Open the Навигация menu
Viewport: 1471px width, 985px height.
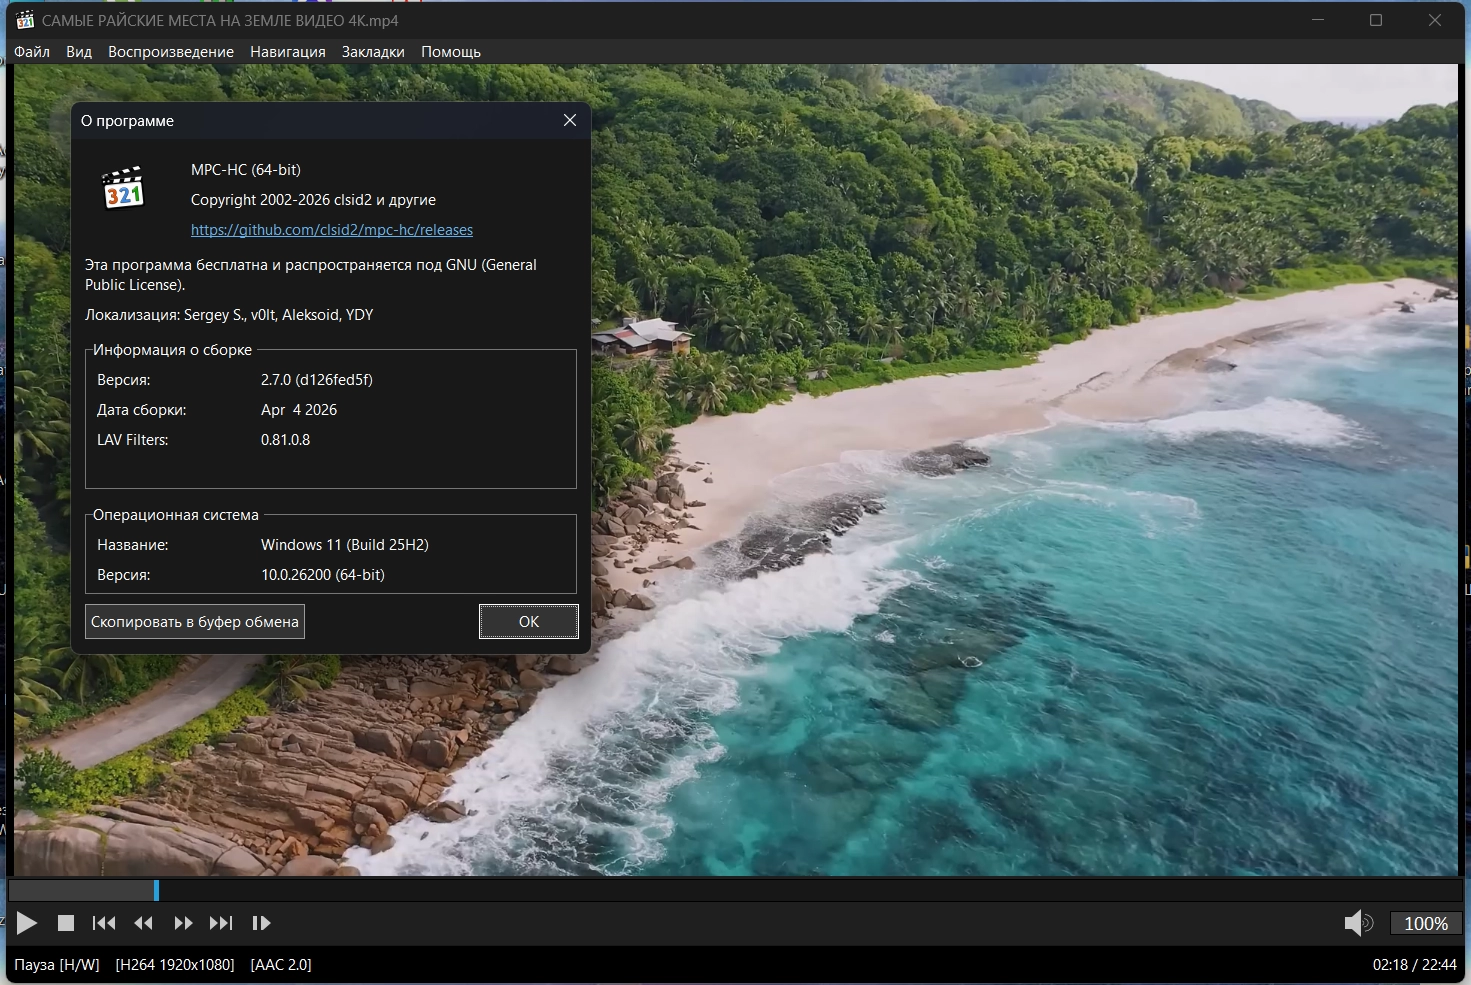[288, 52]
